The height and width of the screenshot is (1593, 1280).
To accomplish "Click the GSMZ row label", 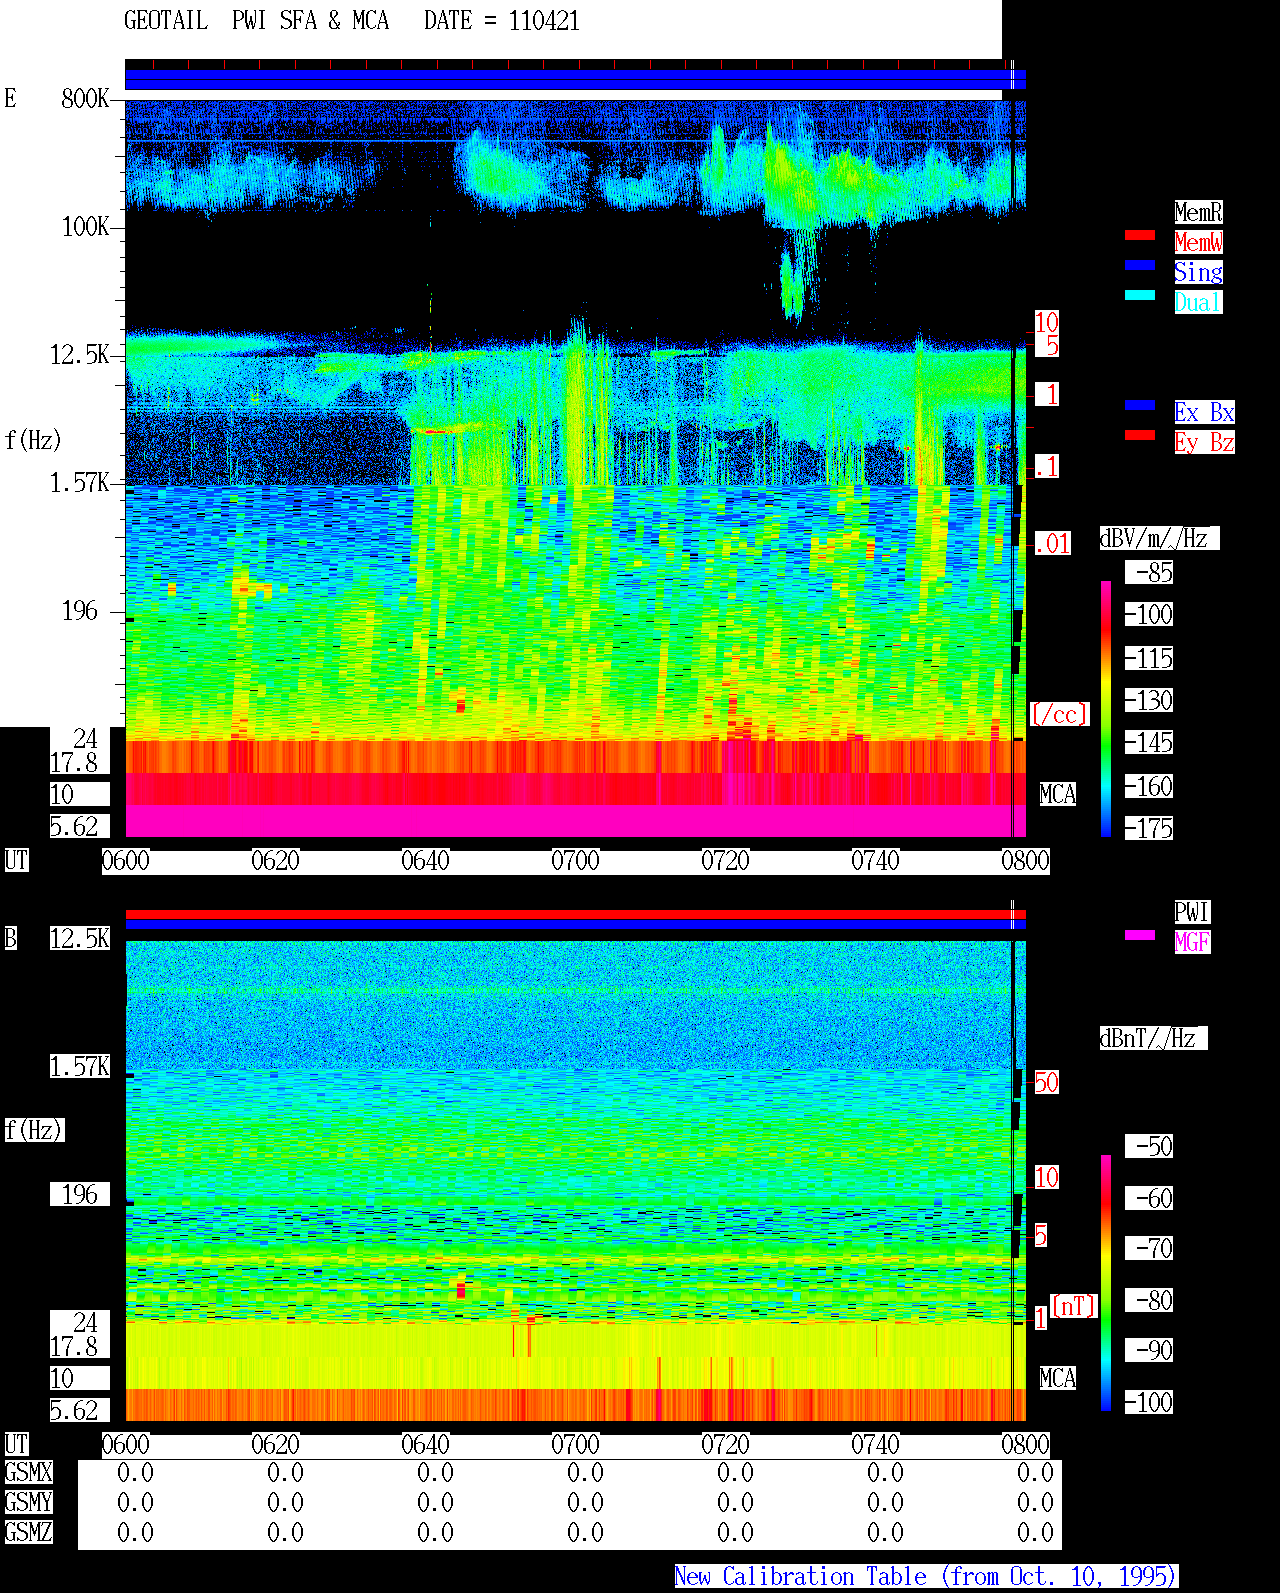I will click(x=28, y=1532).
